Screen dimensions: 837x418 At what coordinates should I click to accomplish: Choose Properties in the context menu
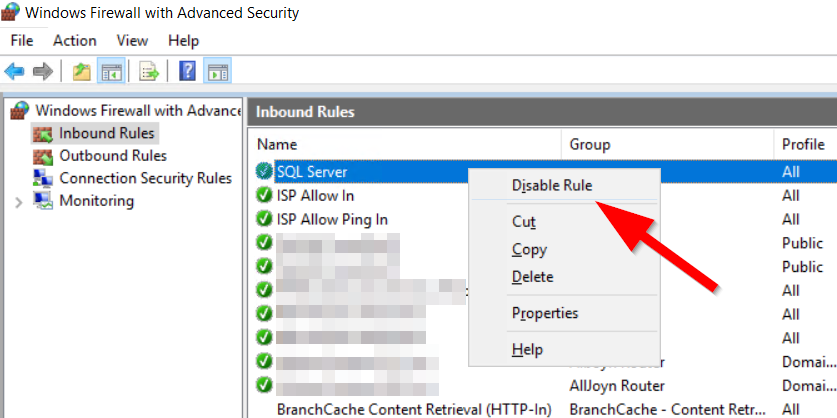[x=545, y=313]
